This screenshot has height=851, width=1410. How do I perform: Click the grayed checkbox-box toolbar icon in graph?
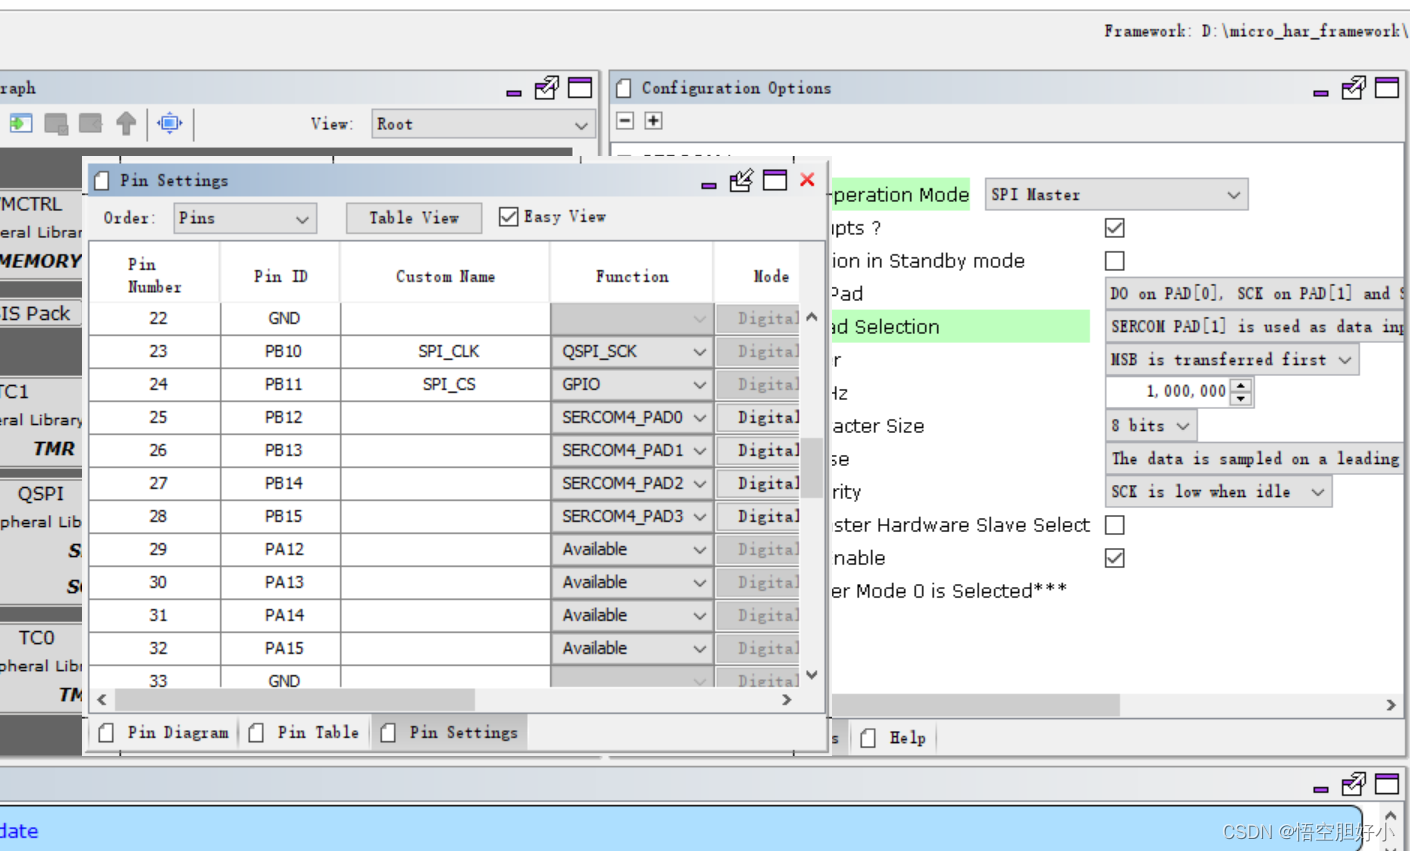click(x=56, y=123)
